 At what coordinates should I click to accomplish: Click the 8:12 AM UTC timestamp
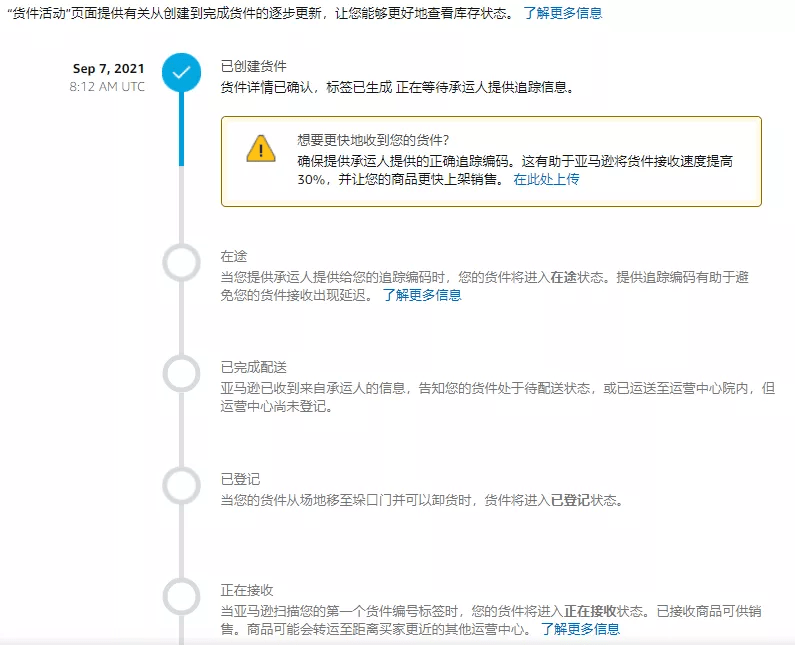click(x=107, y=87)
